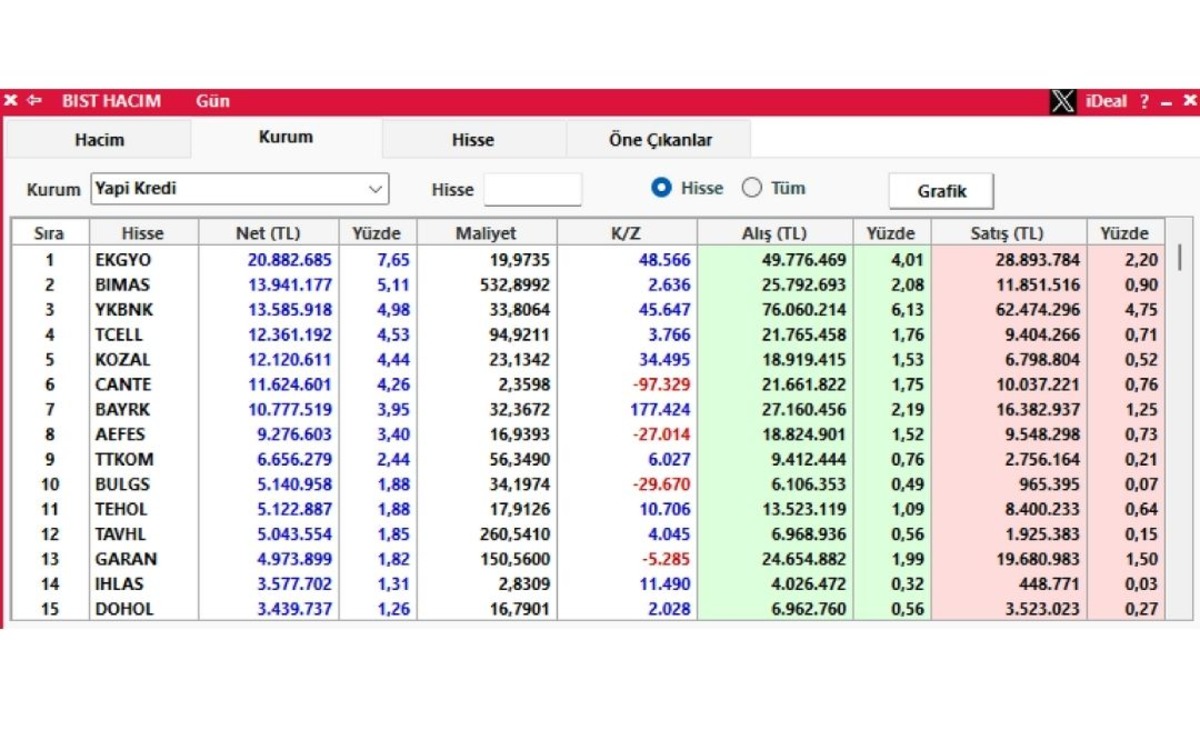Click maliyet value 260,5410 for TAVHL

pyautogui.click(x=515, y=535)
